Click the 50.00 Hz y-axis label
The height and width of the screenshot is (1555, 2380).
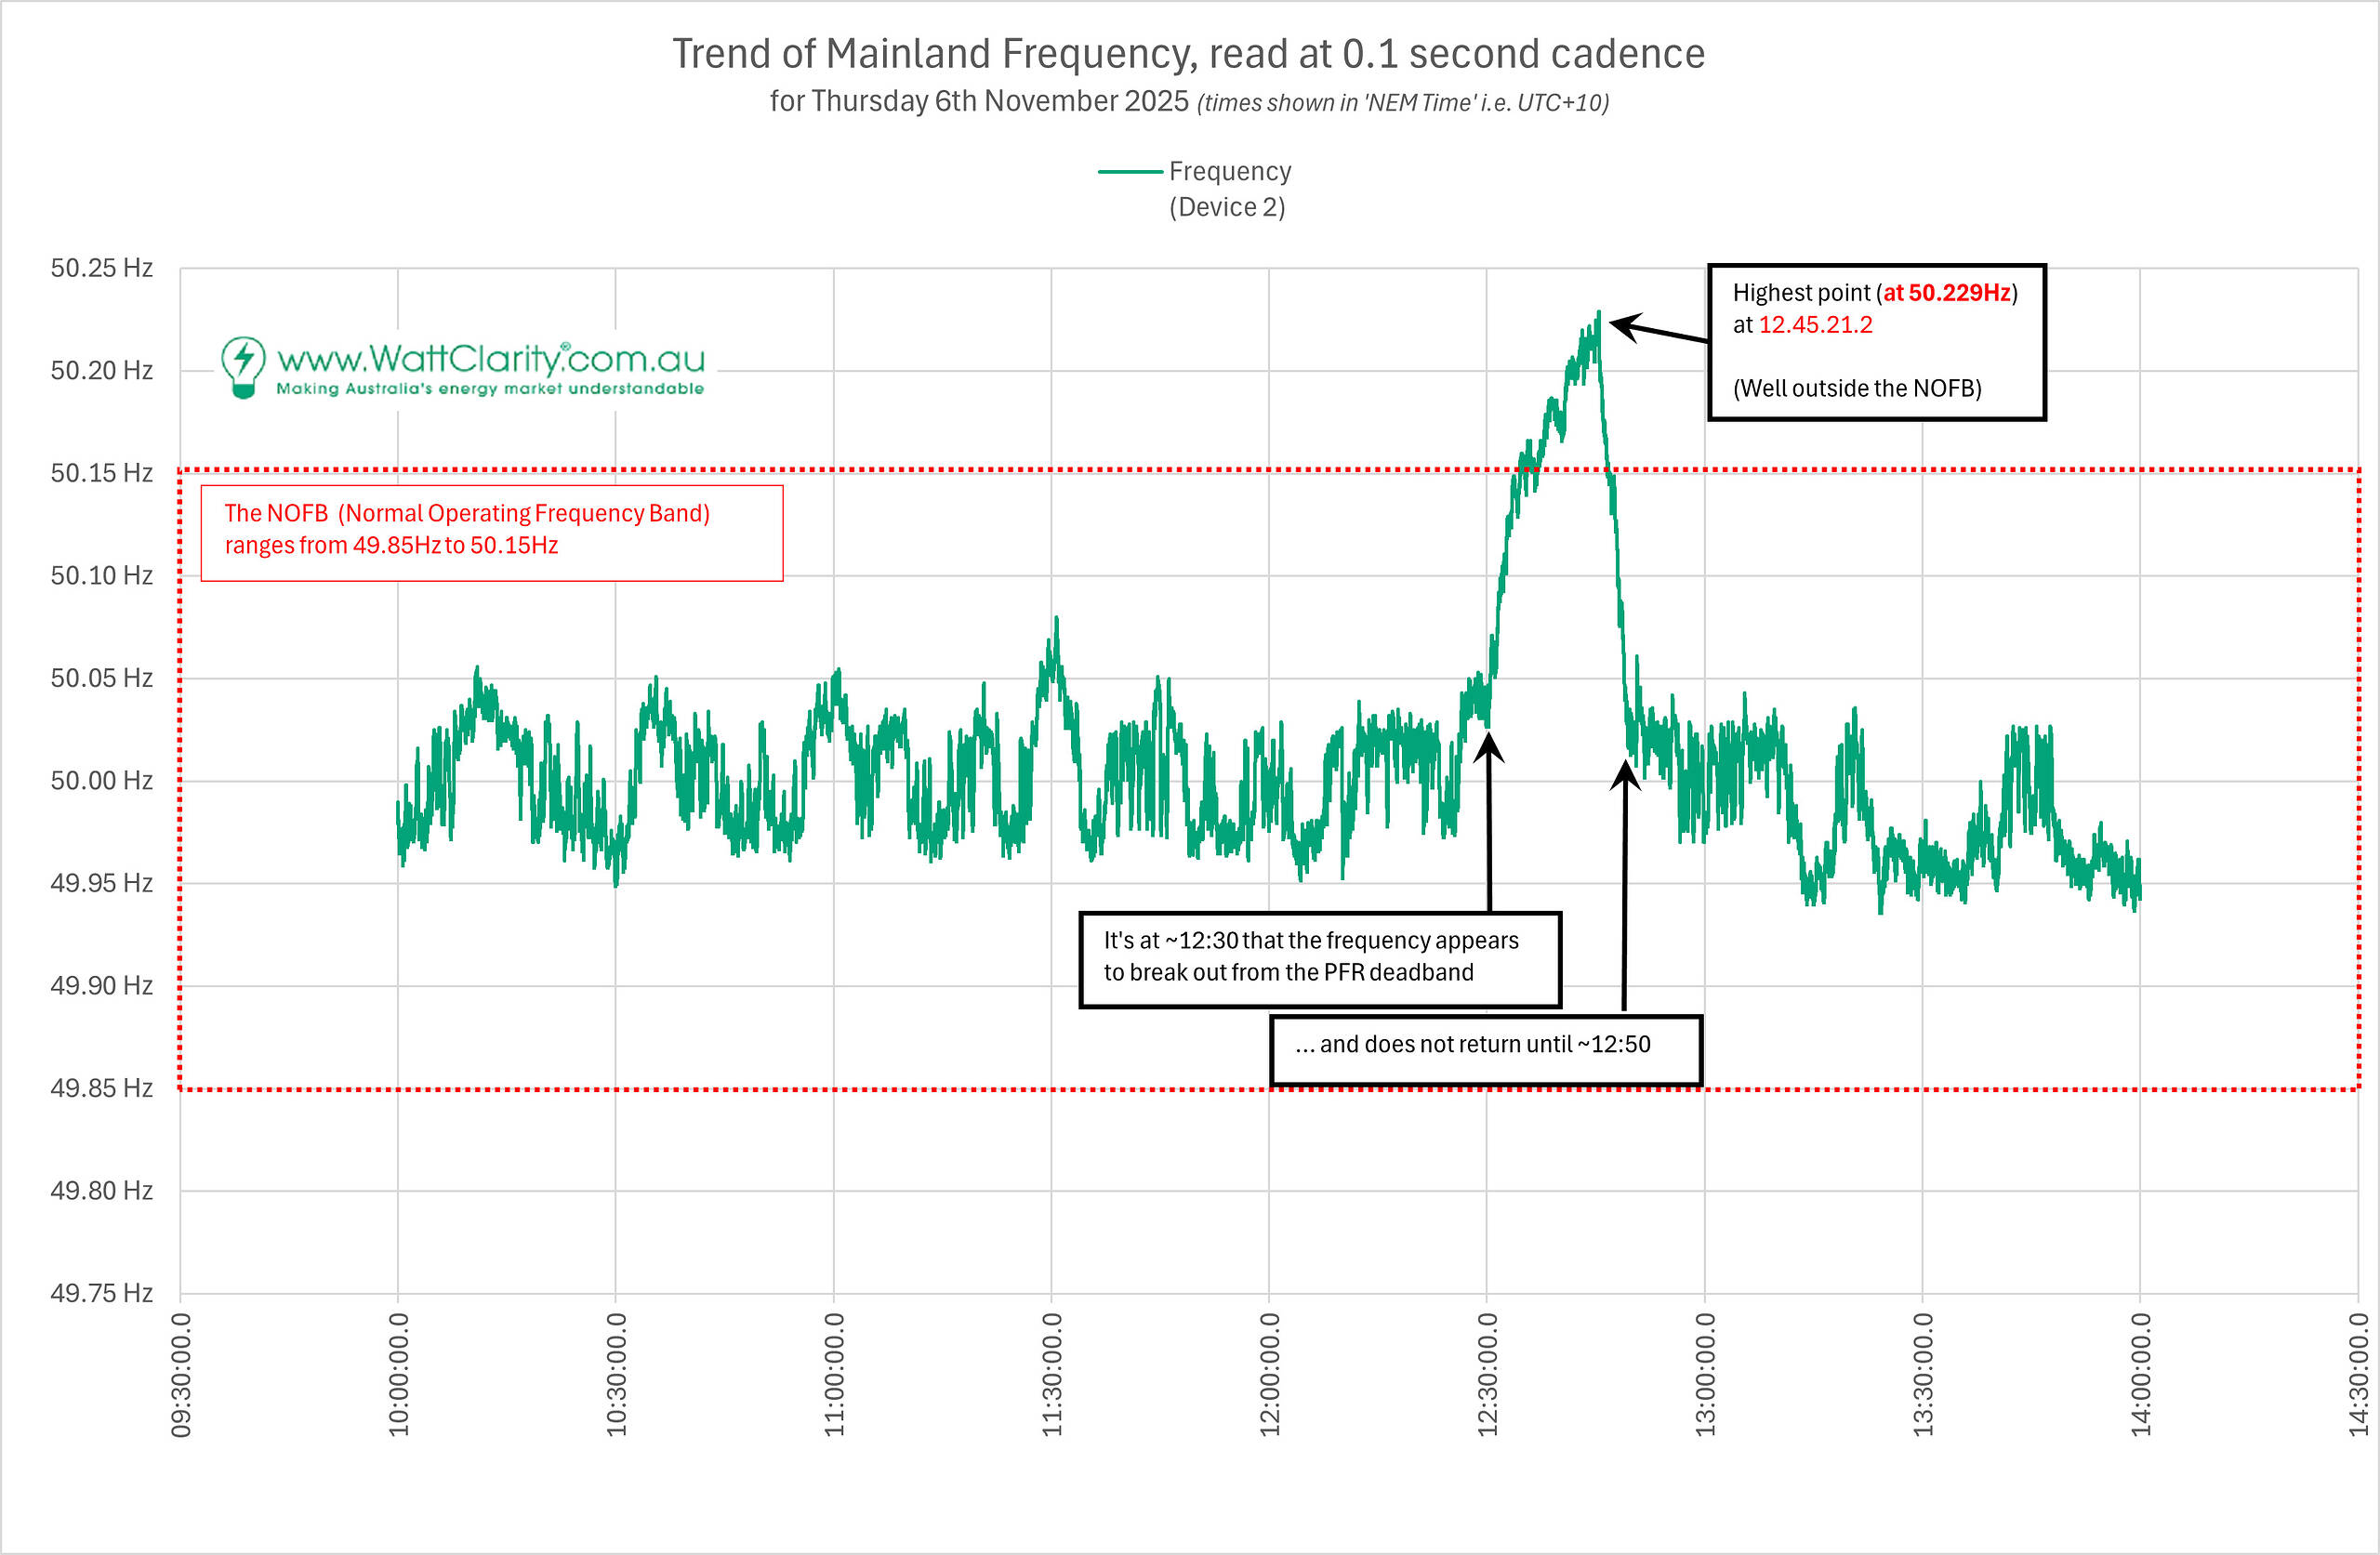point(101,780)
